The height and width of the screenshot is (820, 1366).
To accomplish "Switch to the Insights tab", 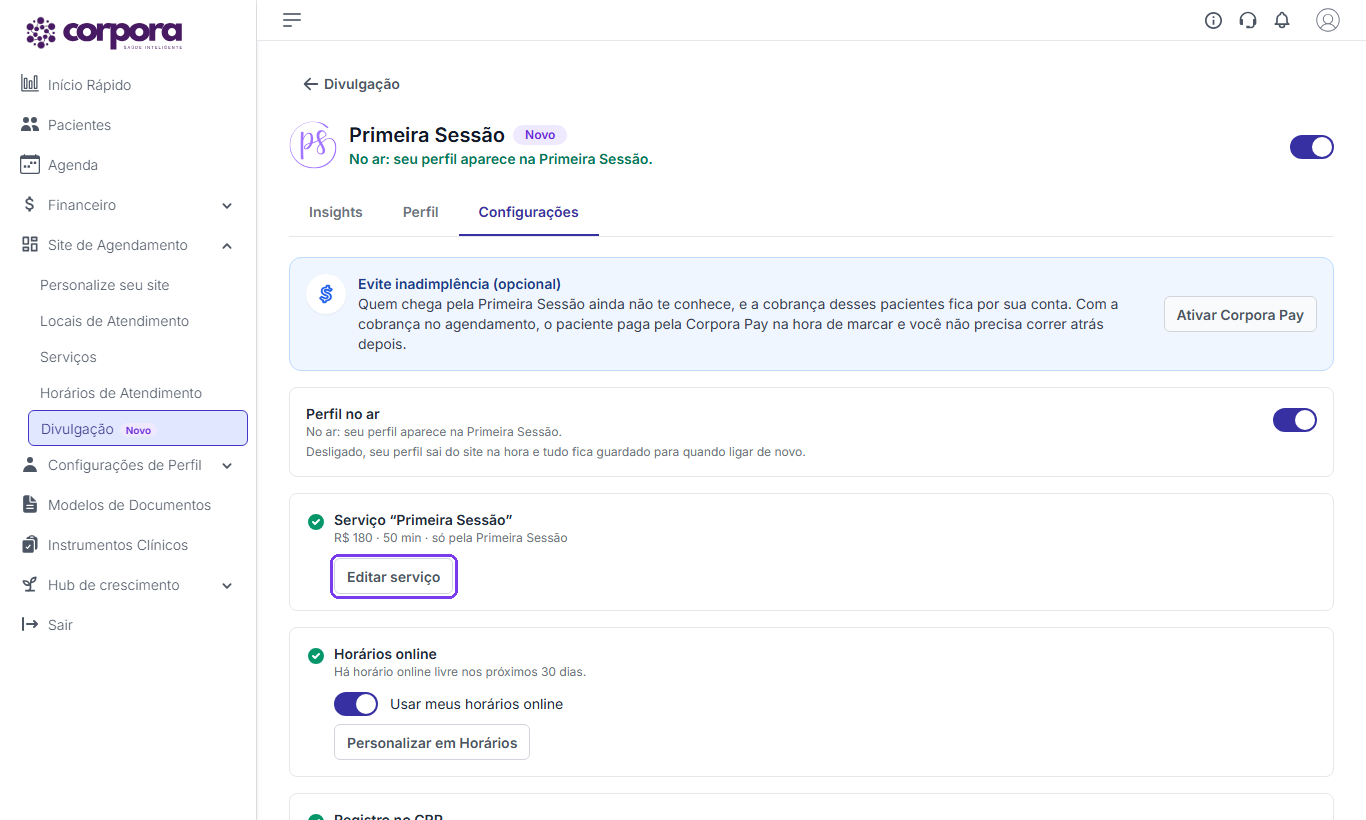I will (336, 212).
